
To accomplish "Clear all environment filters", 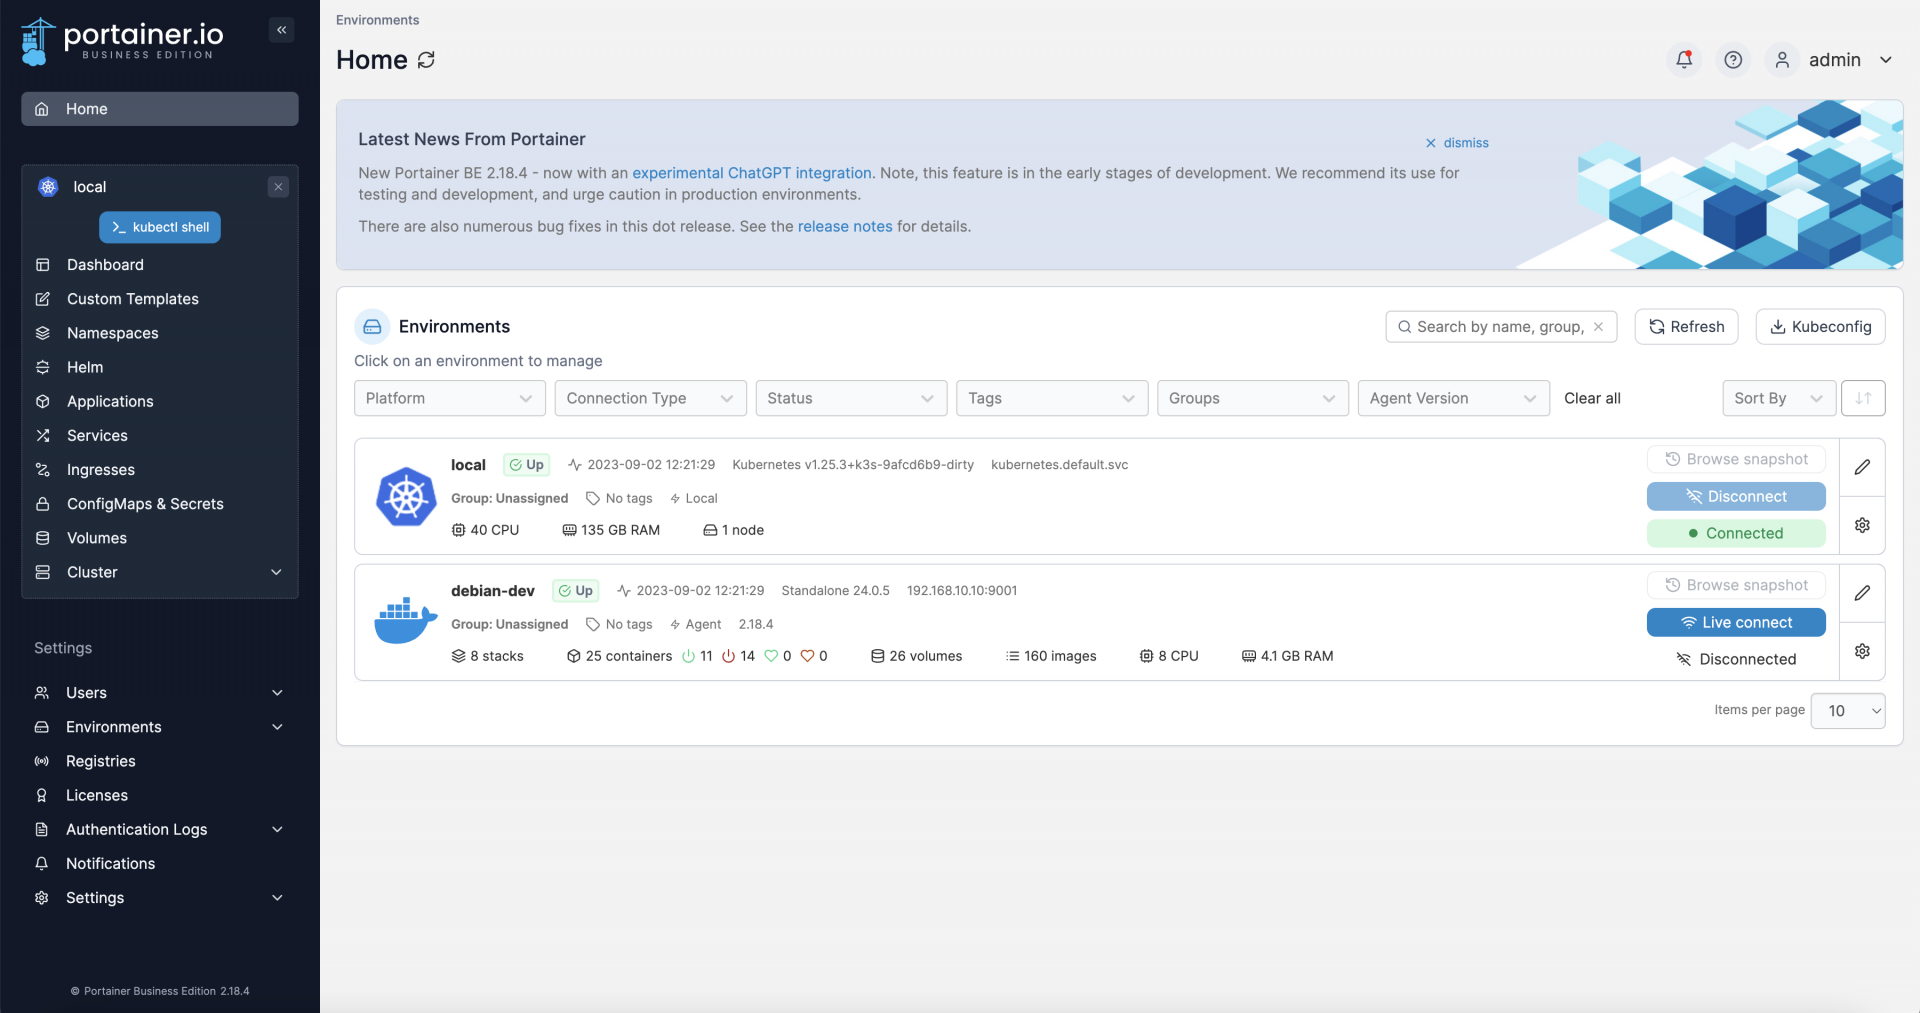I will [1592, 398].
